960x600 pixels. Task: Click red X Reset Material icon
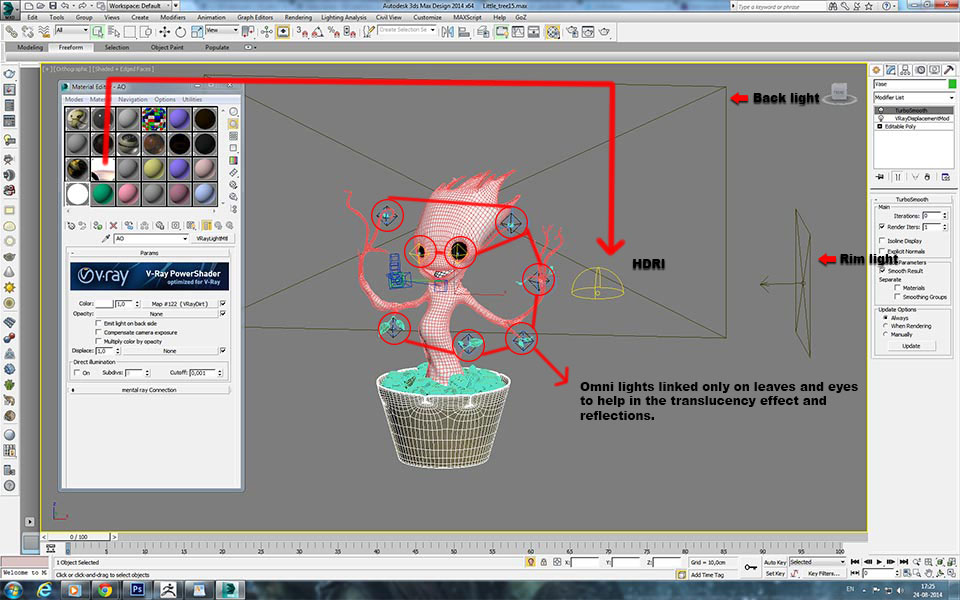113,225
